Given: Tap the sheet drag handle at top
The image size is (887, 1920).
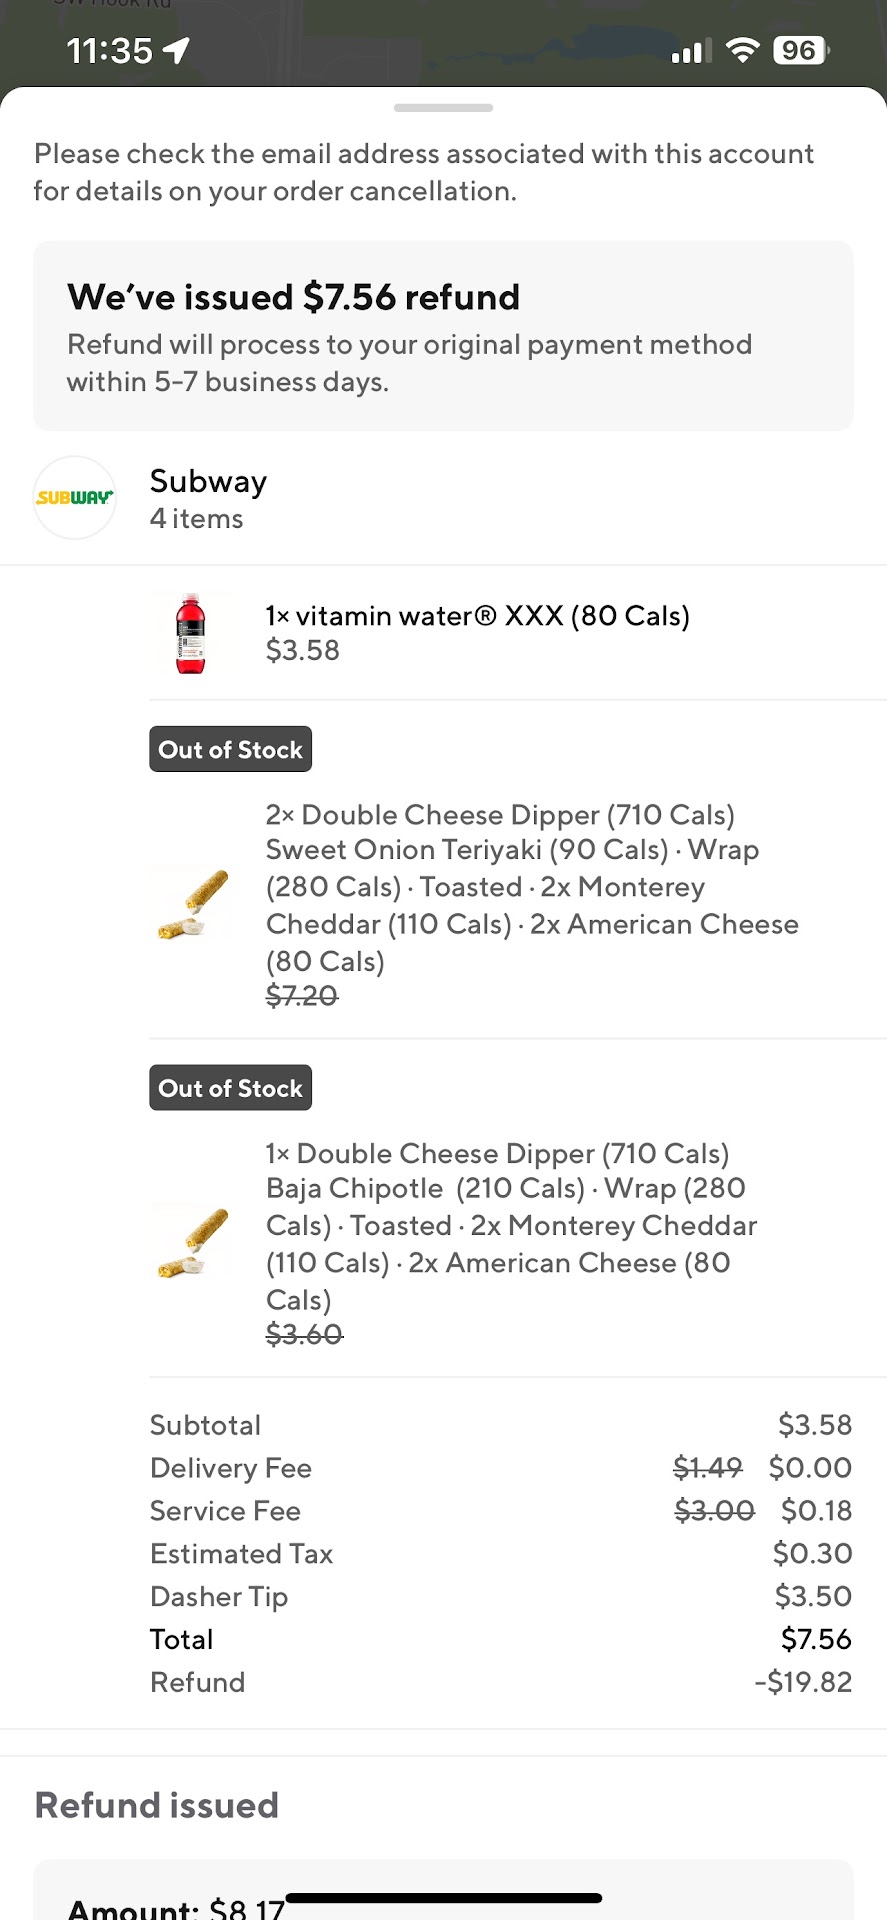Looking at the screenshot, I should click(443, 108).
